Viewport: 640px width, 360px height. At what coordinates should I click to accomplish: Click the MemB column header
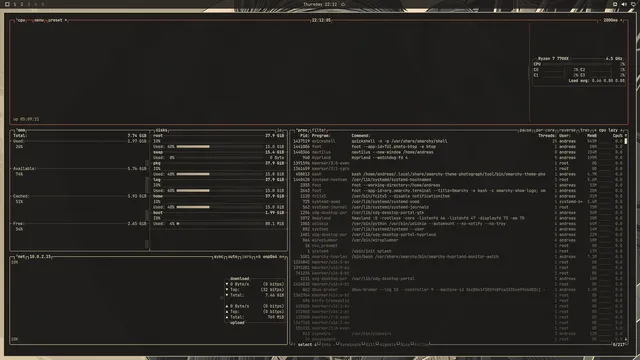click(591, 136)
